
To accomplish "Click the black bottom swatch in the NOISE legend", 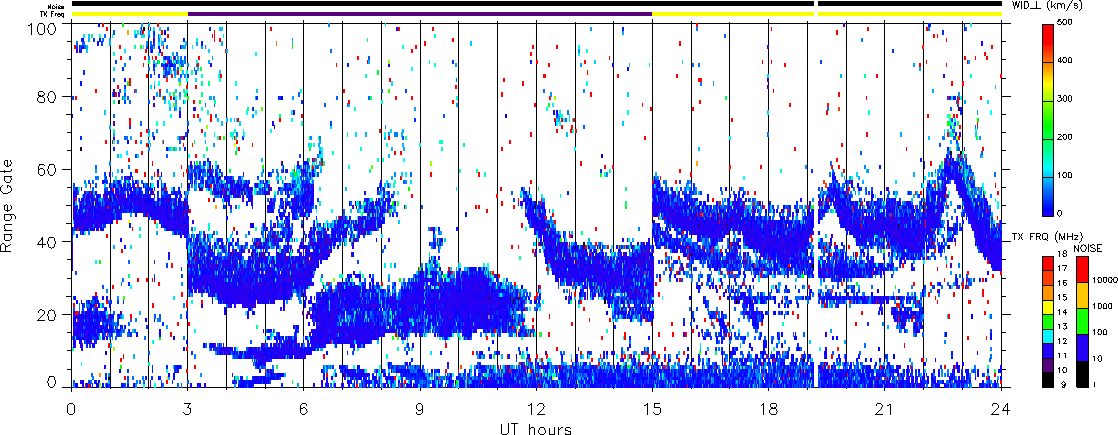I will click(x=1082, y=374).
